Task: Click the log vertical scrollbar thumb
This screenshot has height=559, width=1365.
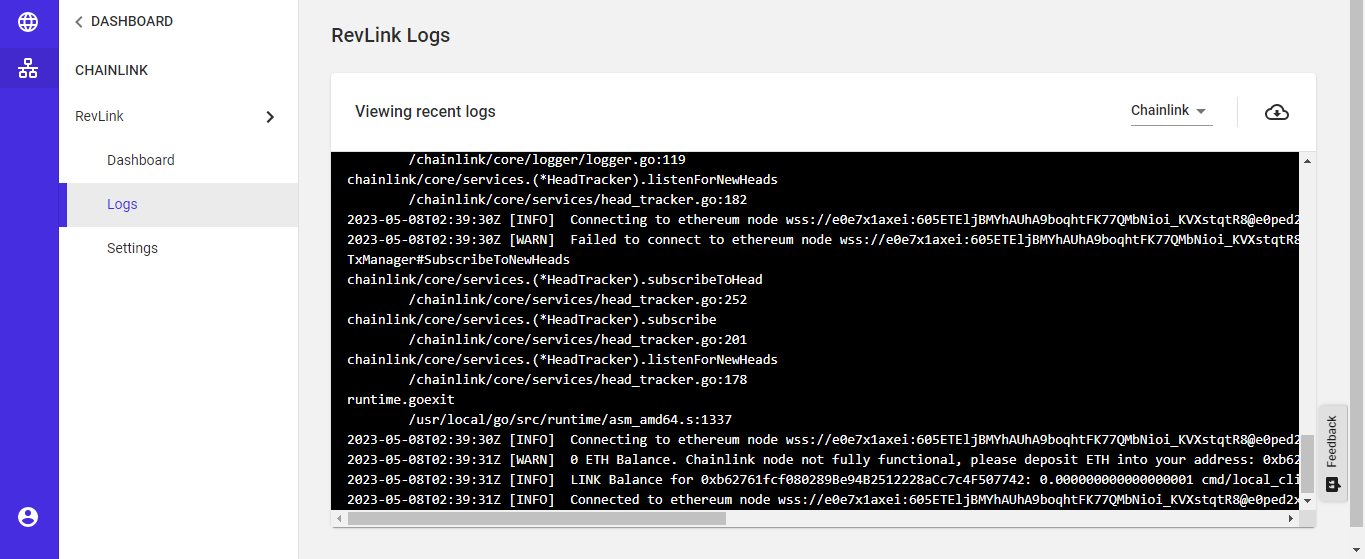Action: 1308,463
